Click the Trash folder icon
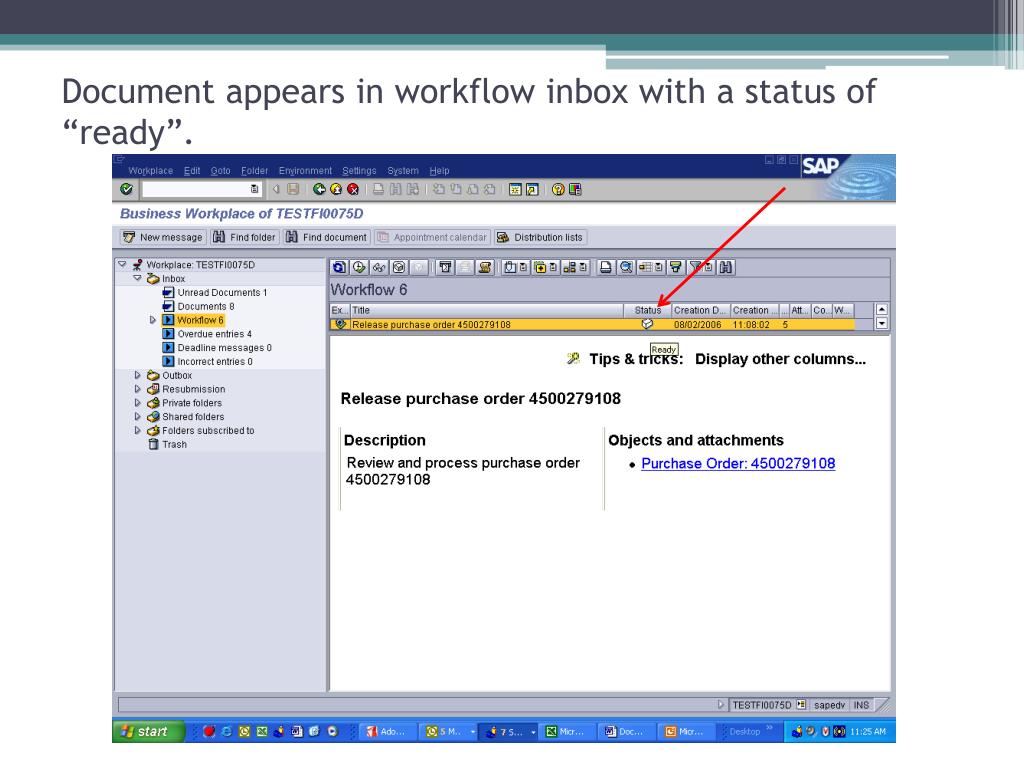1024x768 pixels. 153,444
